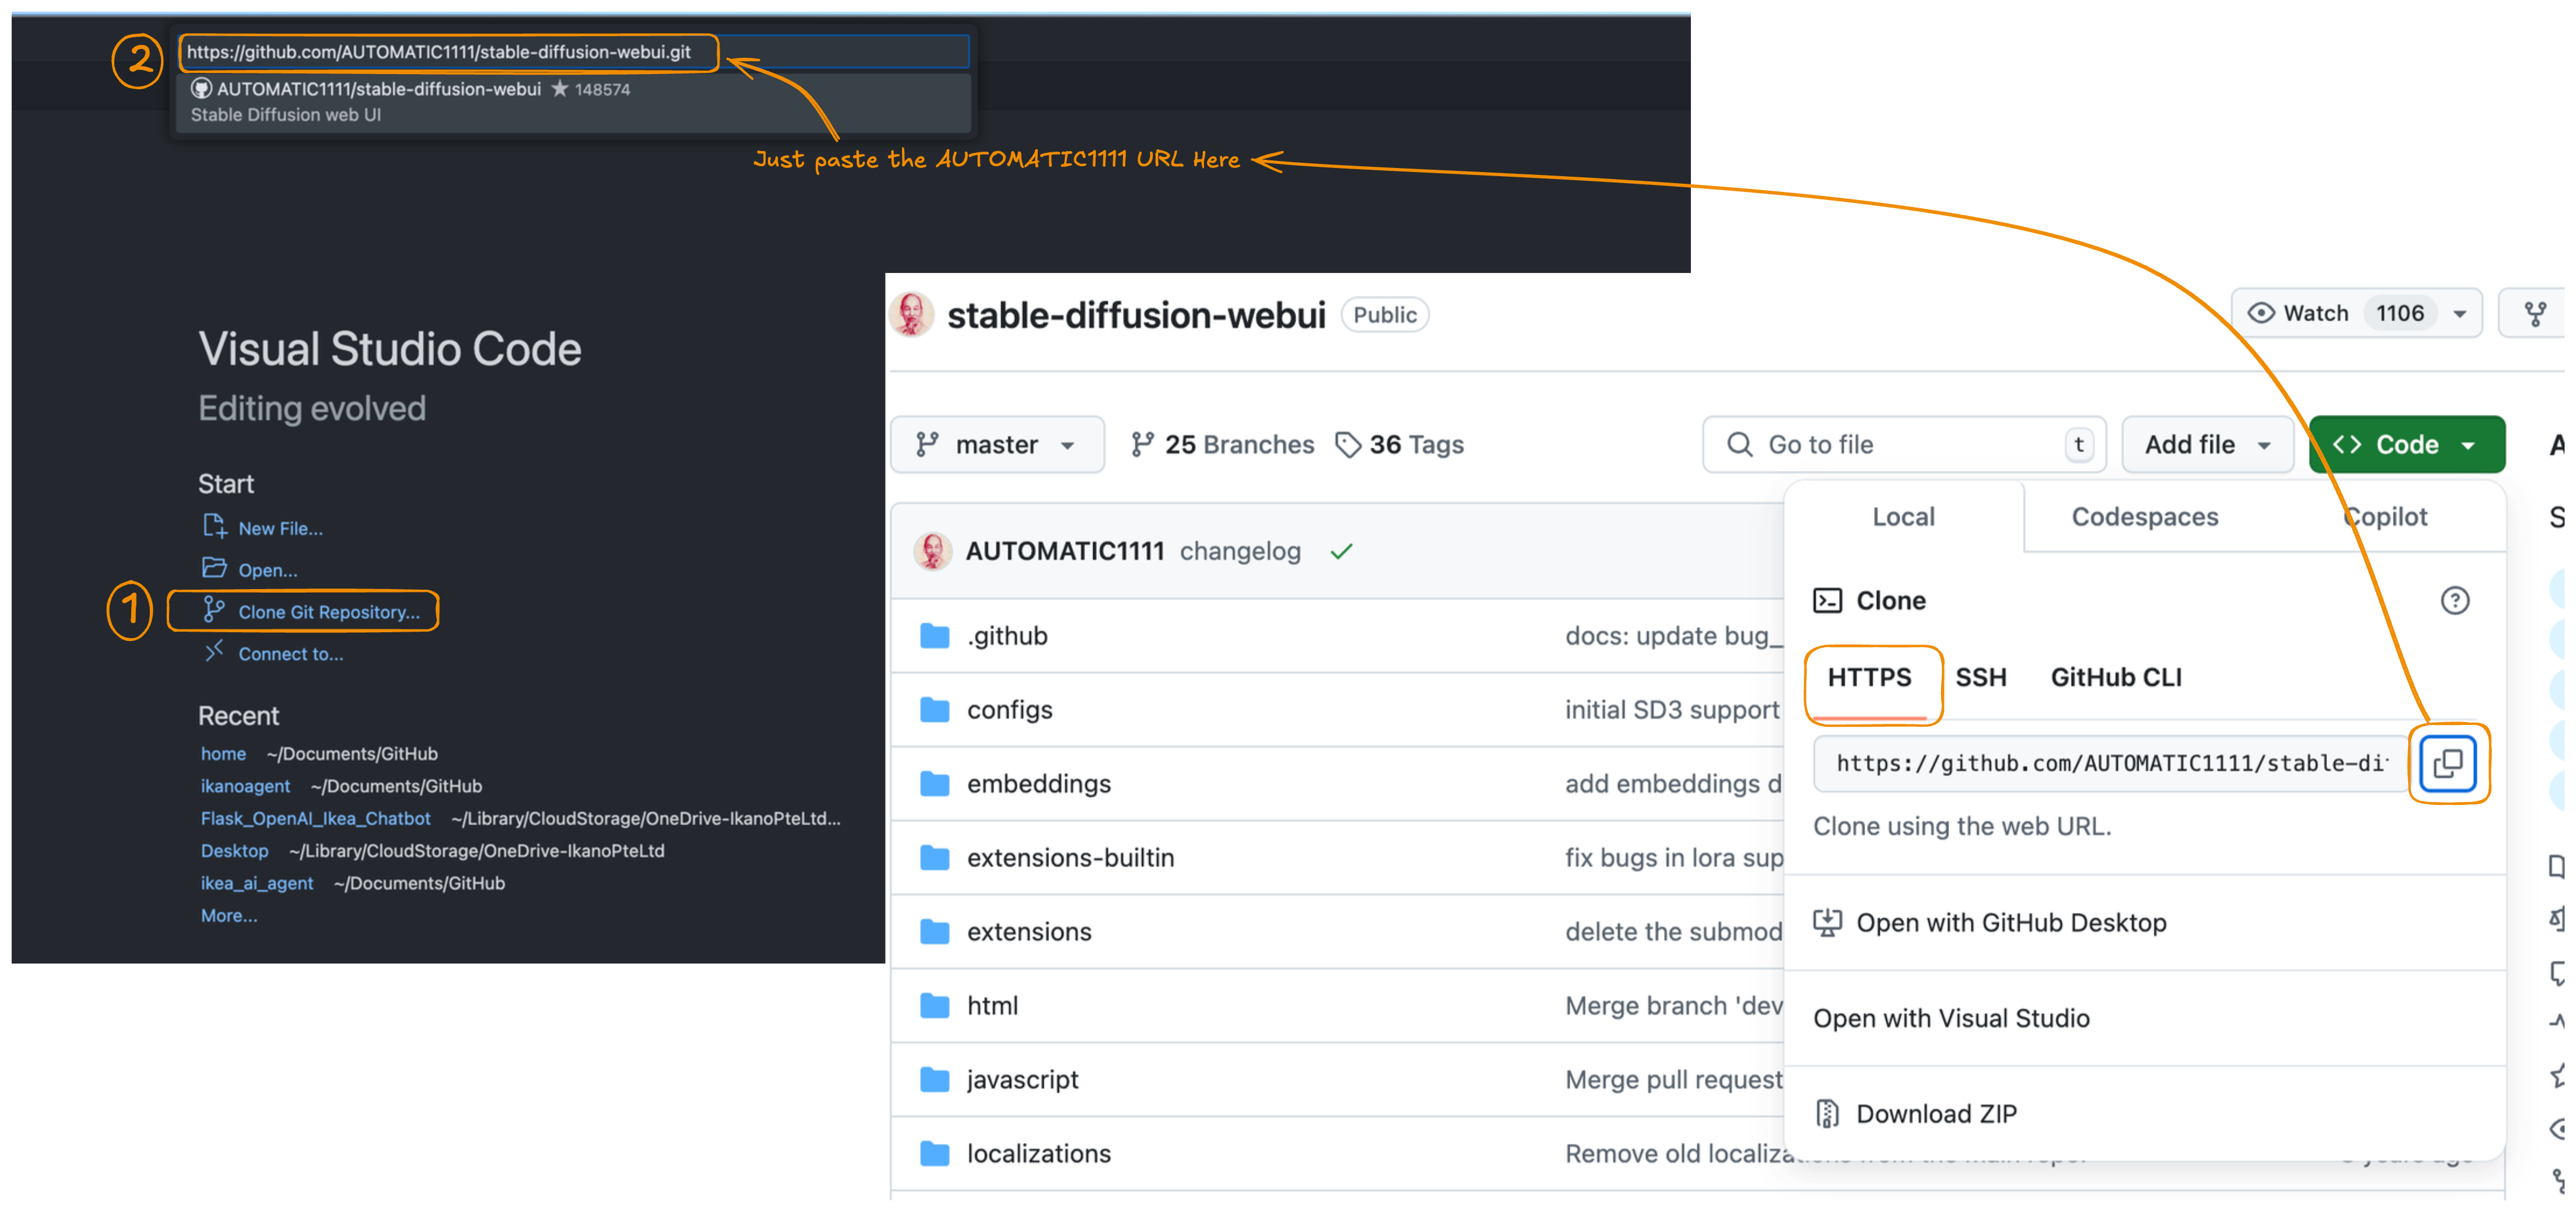Click the fork icon beside the Watch button

pyautogui.click(x=2535, y=314)
